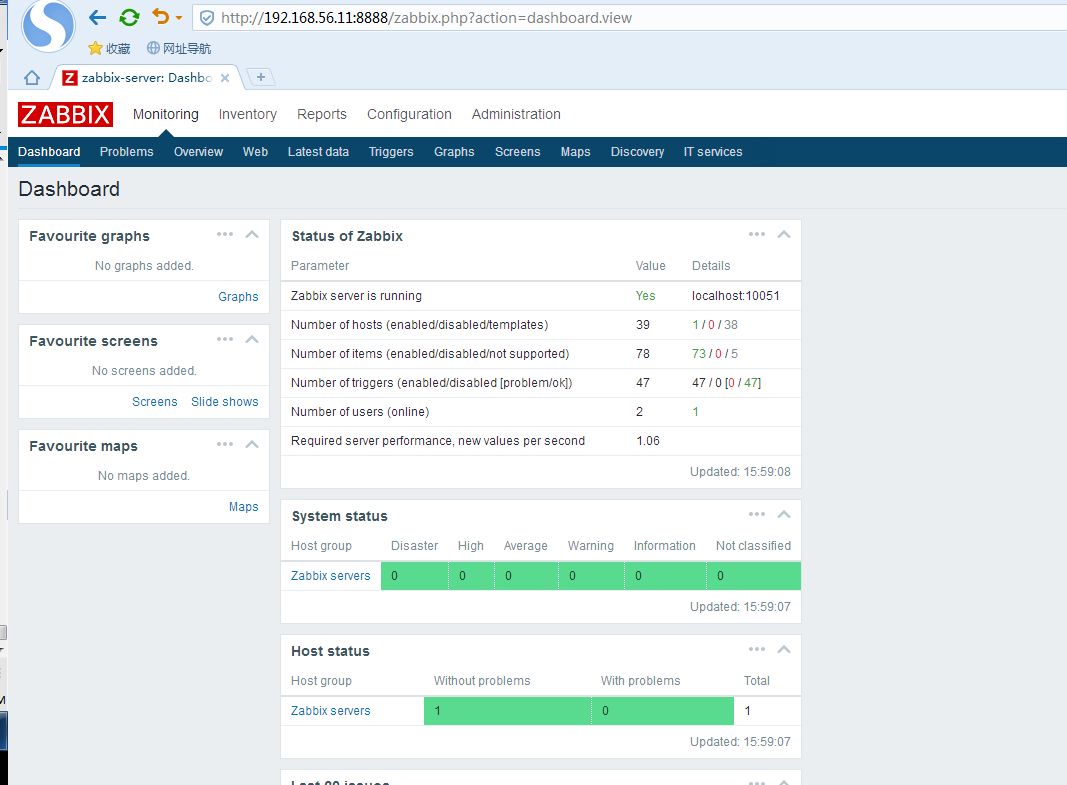Click the "Number of users (online)" row label
1067x785 pixels.
pyautogui.click(x=360, y=412)
